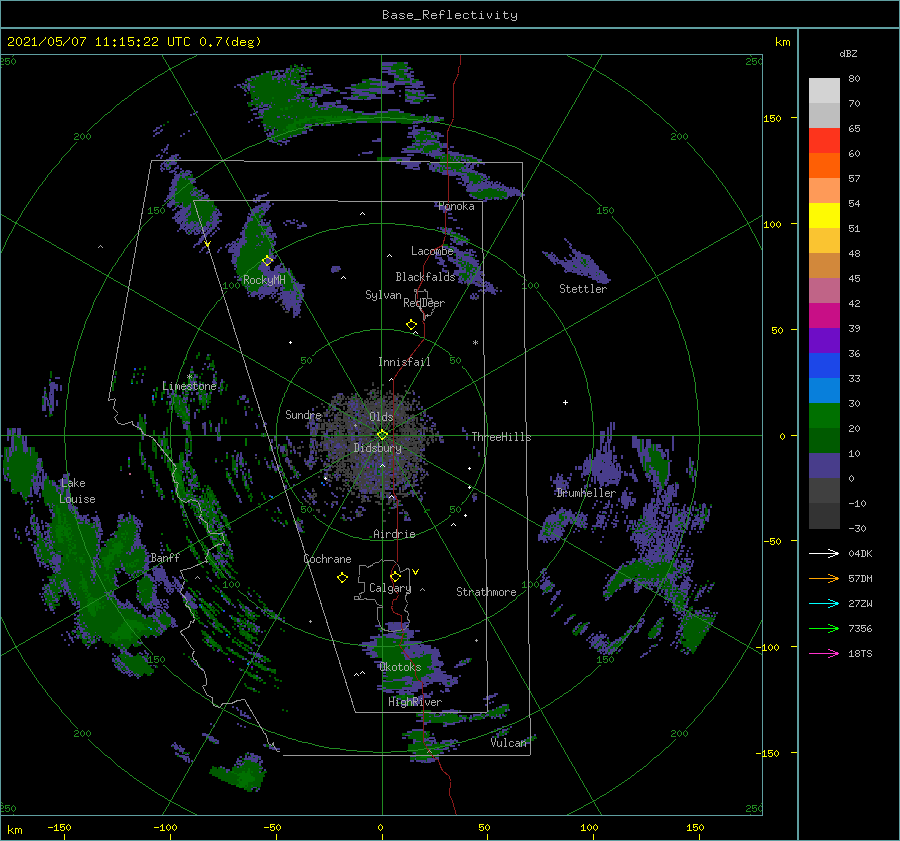Click the Banff label
900x841 pixels.
pos(165,558)
